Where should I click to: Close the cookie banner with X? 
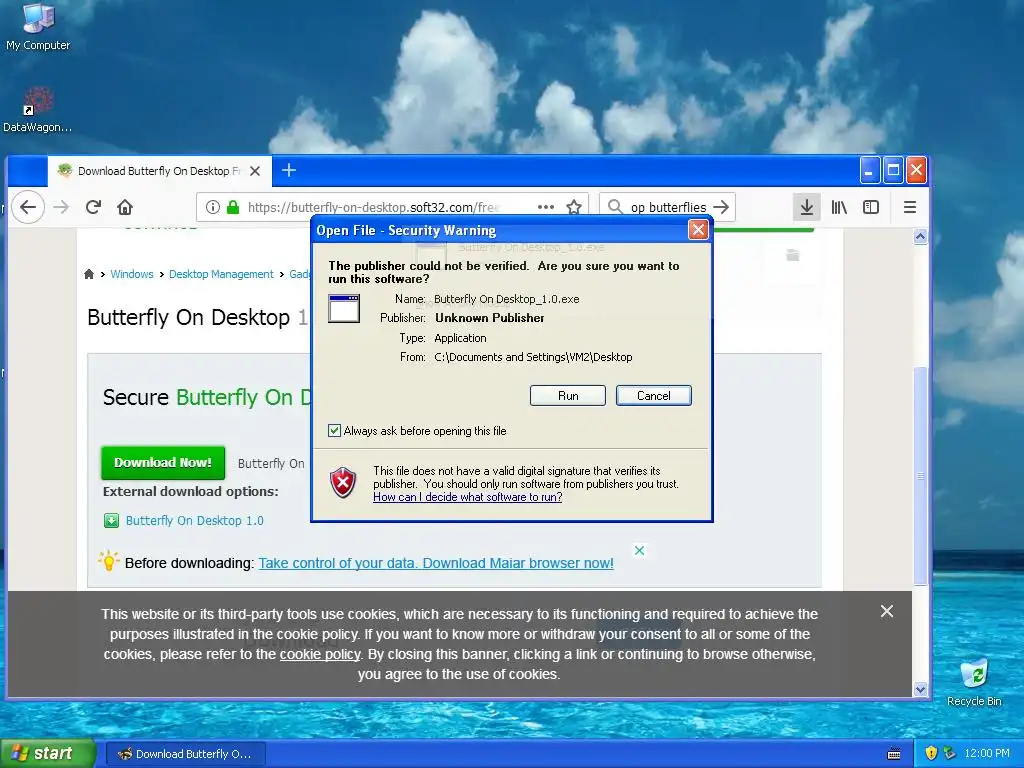coord(886,611)
